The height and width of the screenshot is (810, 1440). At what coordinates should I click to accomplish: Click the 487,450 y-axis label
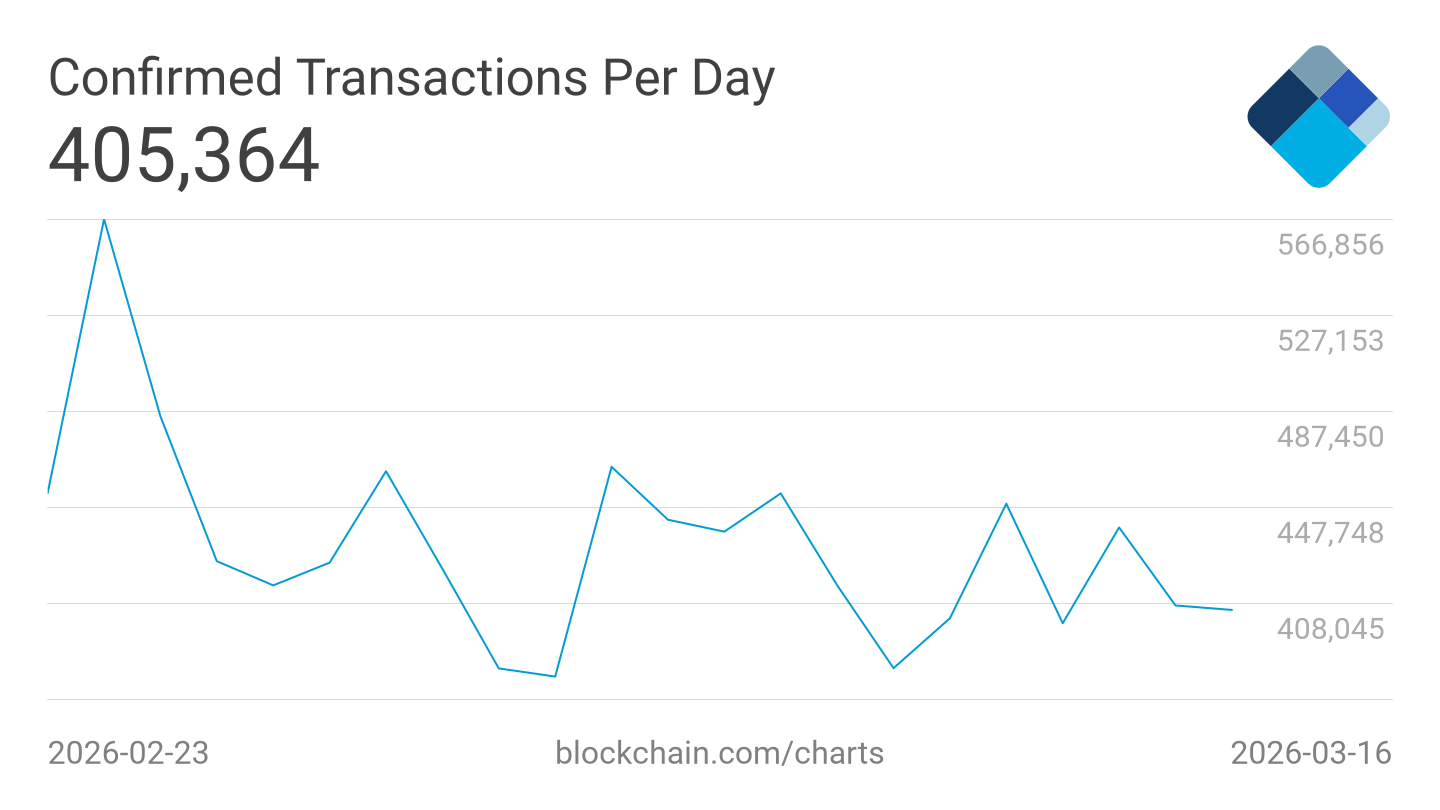click(x=1330, y=437)
